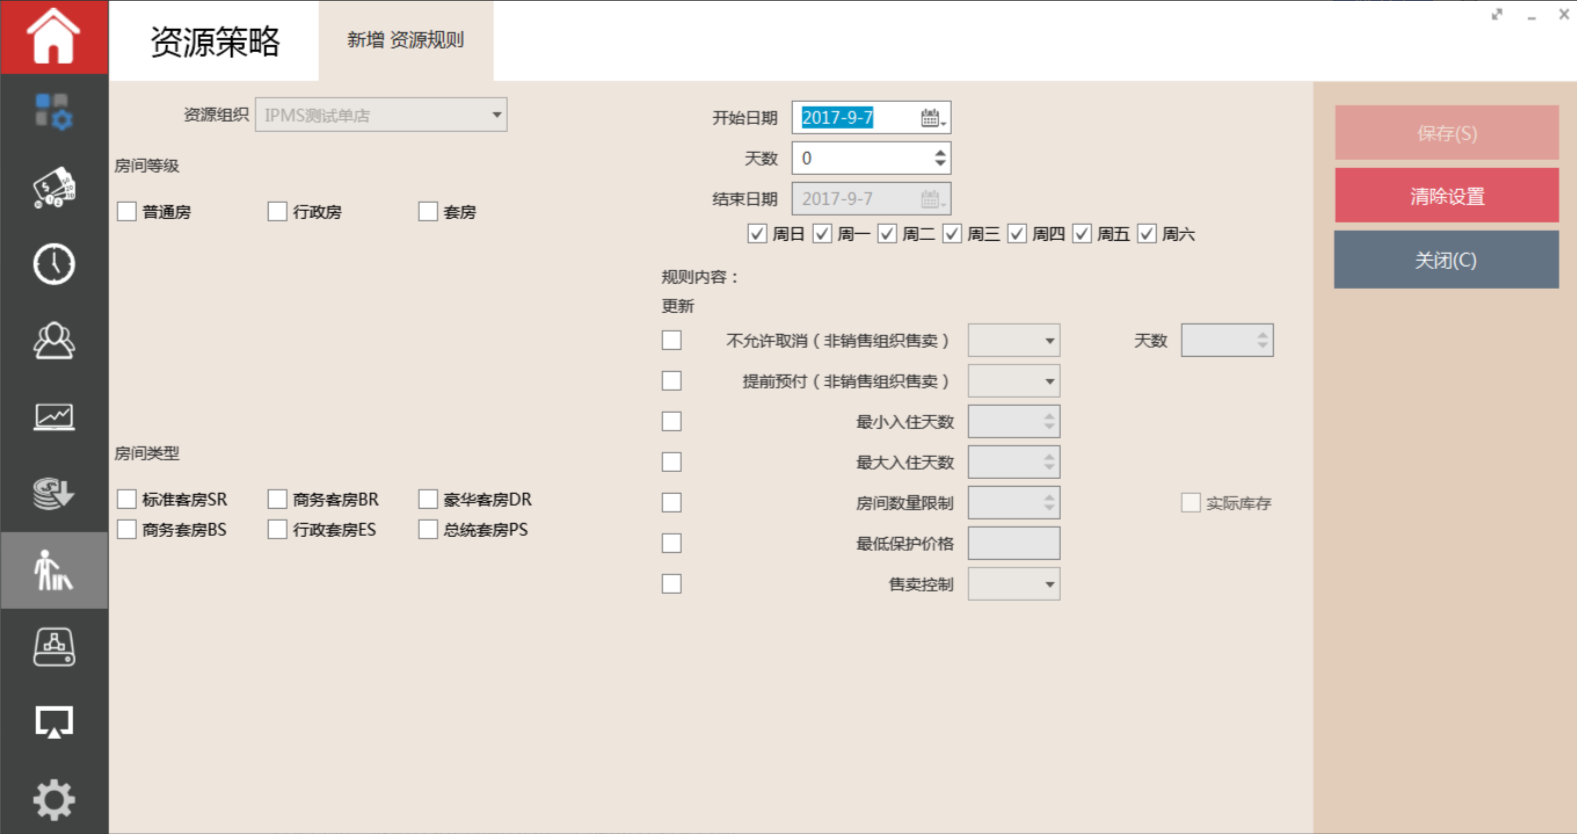Click the 最低保护价格 input field
Image resolution: width=1577 pixels, height=834 pixels.
point(1013,544)
